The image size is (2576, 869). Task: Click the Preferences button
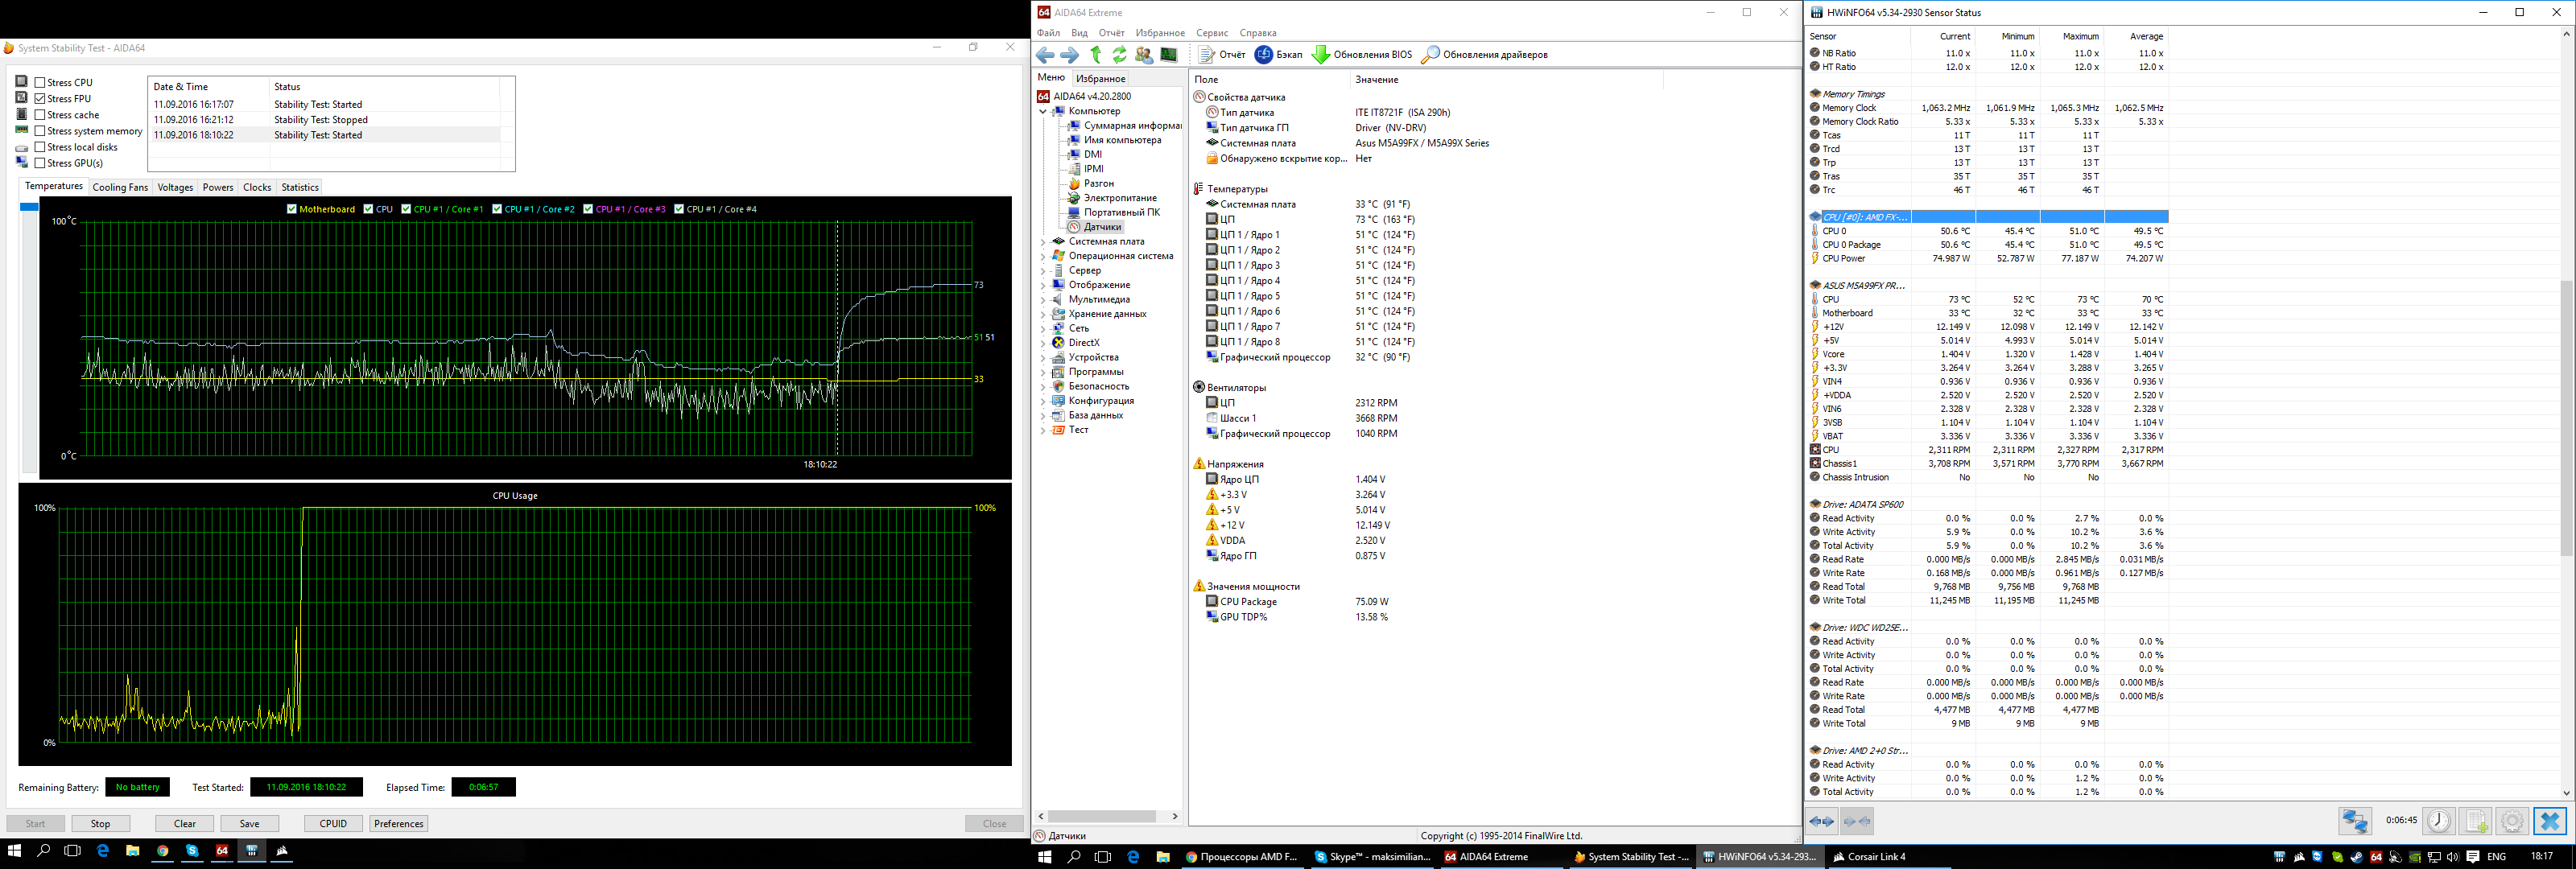399,824
